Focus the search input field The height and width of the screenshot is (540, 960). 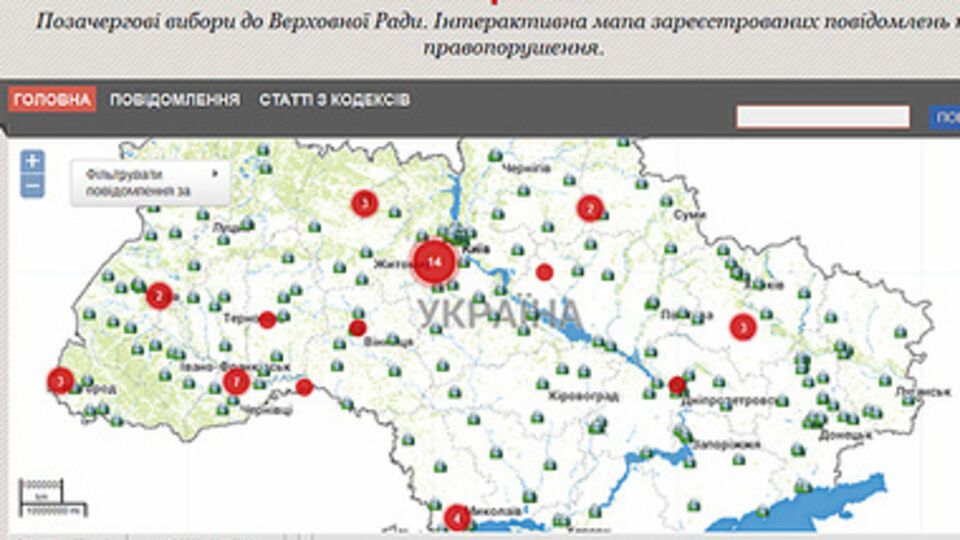click(823, 117)
